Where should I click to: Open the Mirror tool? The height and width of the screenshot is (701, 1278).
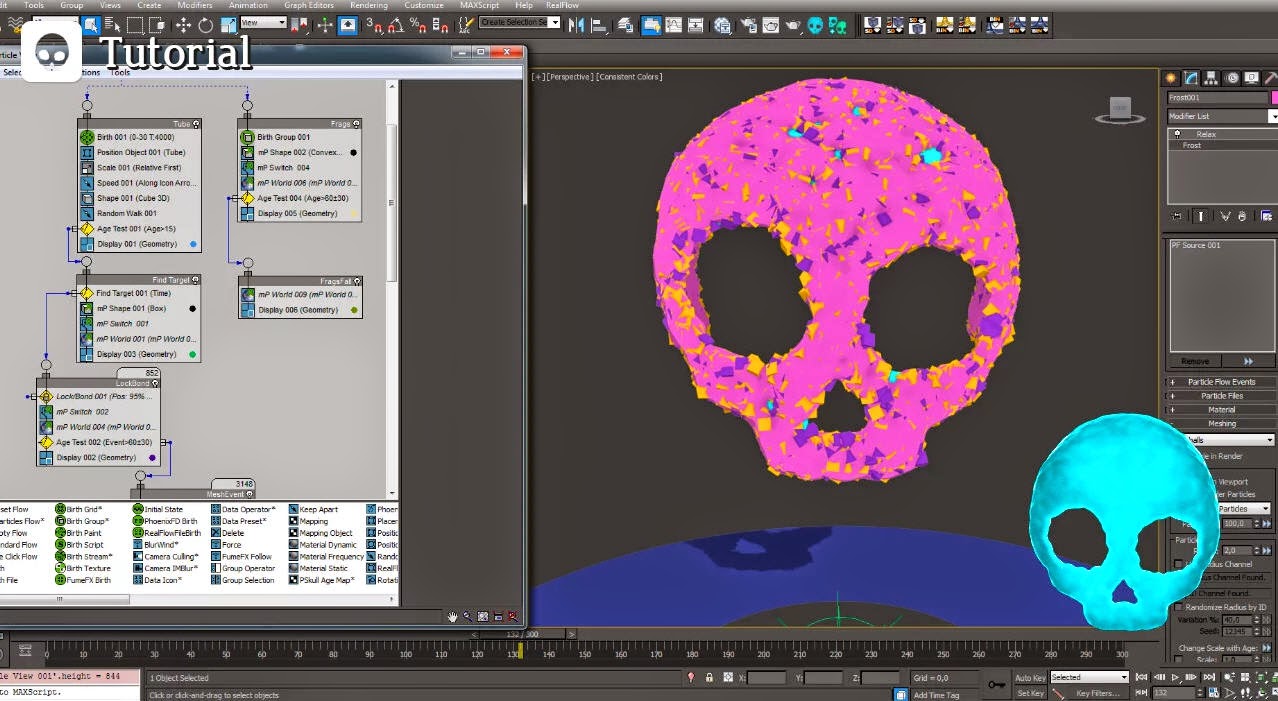tap(575, 25)
